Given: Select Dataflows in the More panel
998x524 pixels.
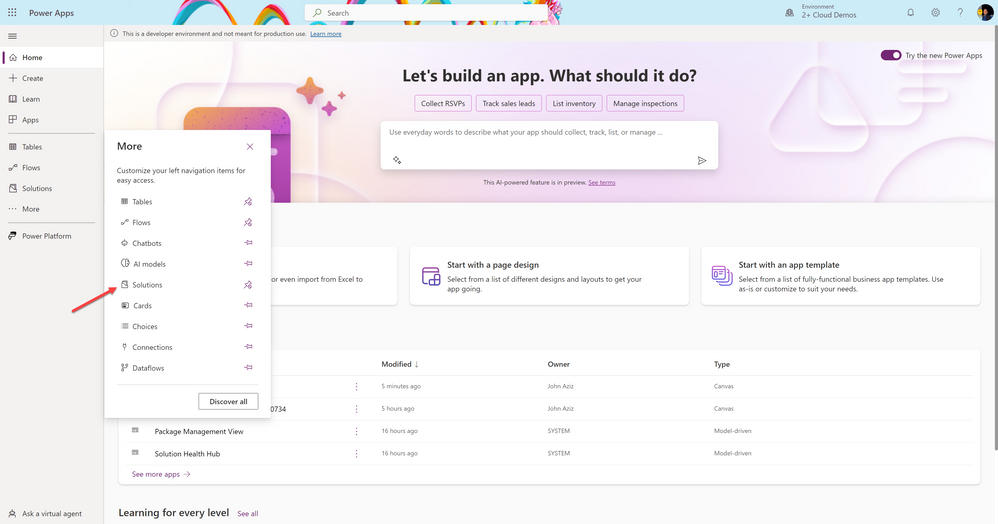Looking at the screenshot, I should [x=148, y=368].
